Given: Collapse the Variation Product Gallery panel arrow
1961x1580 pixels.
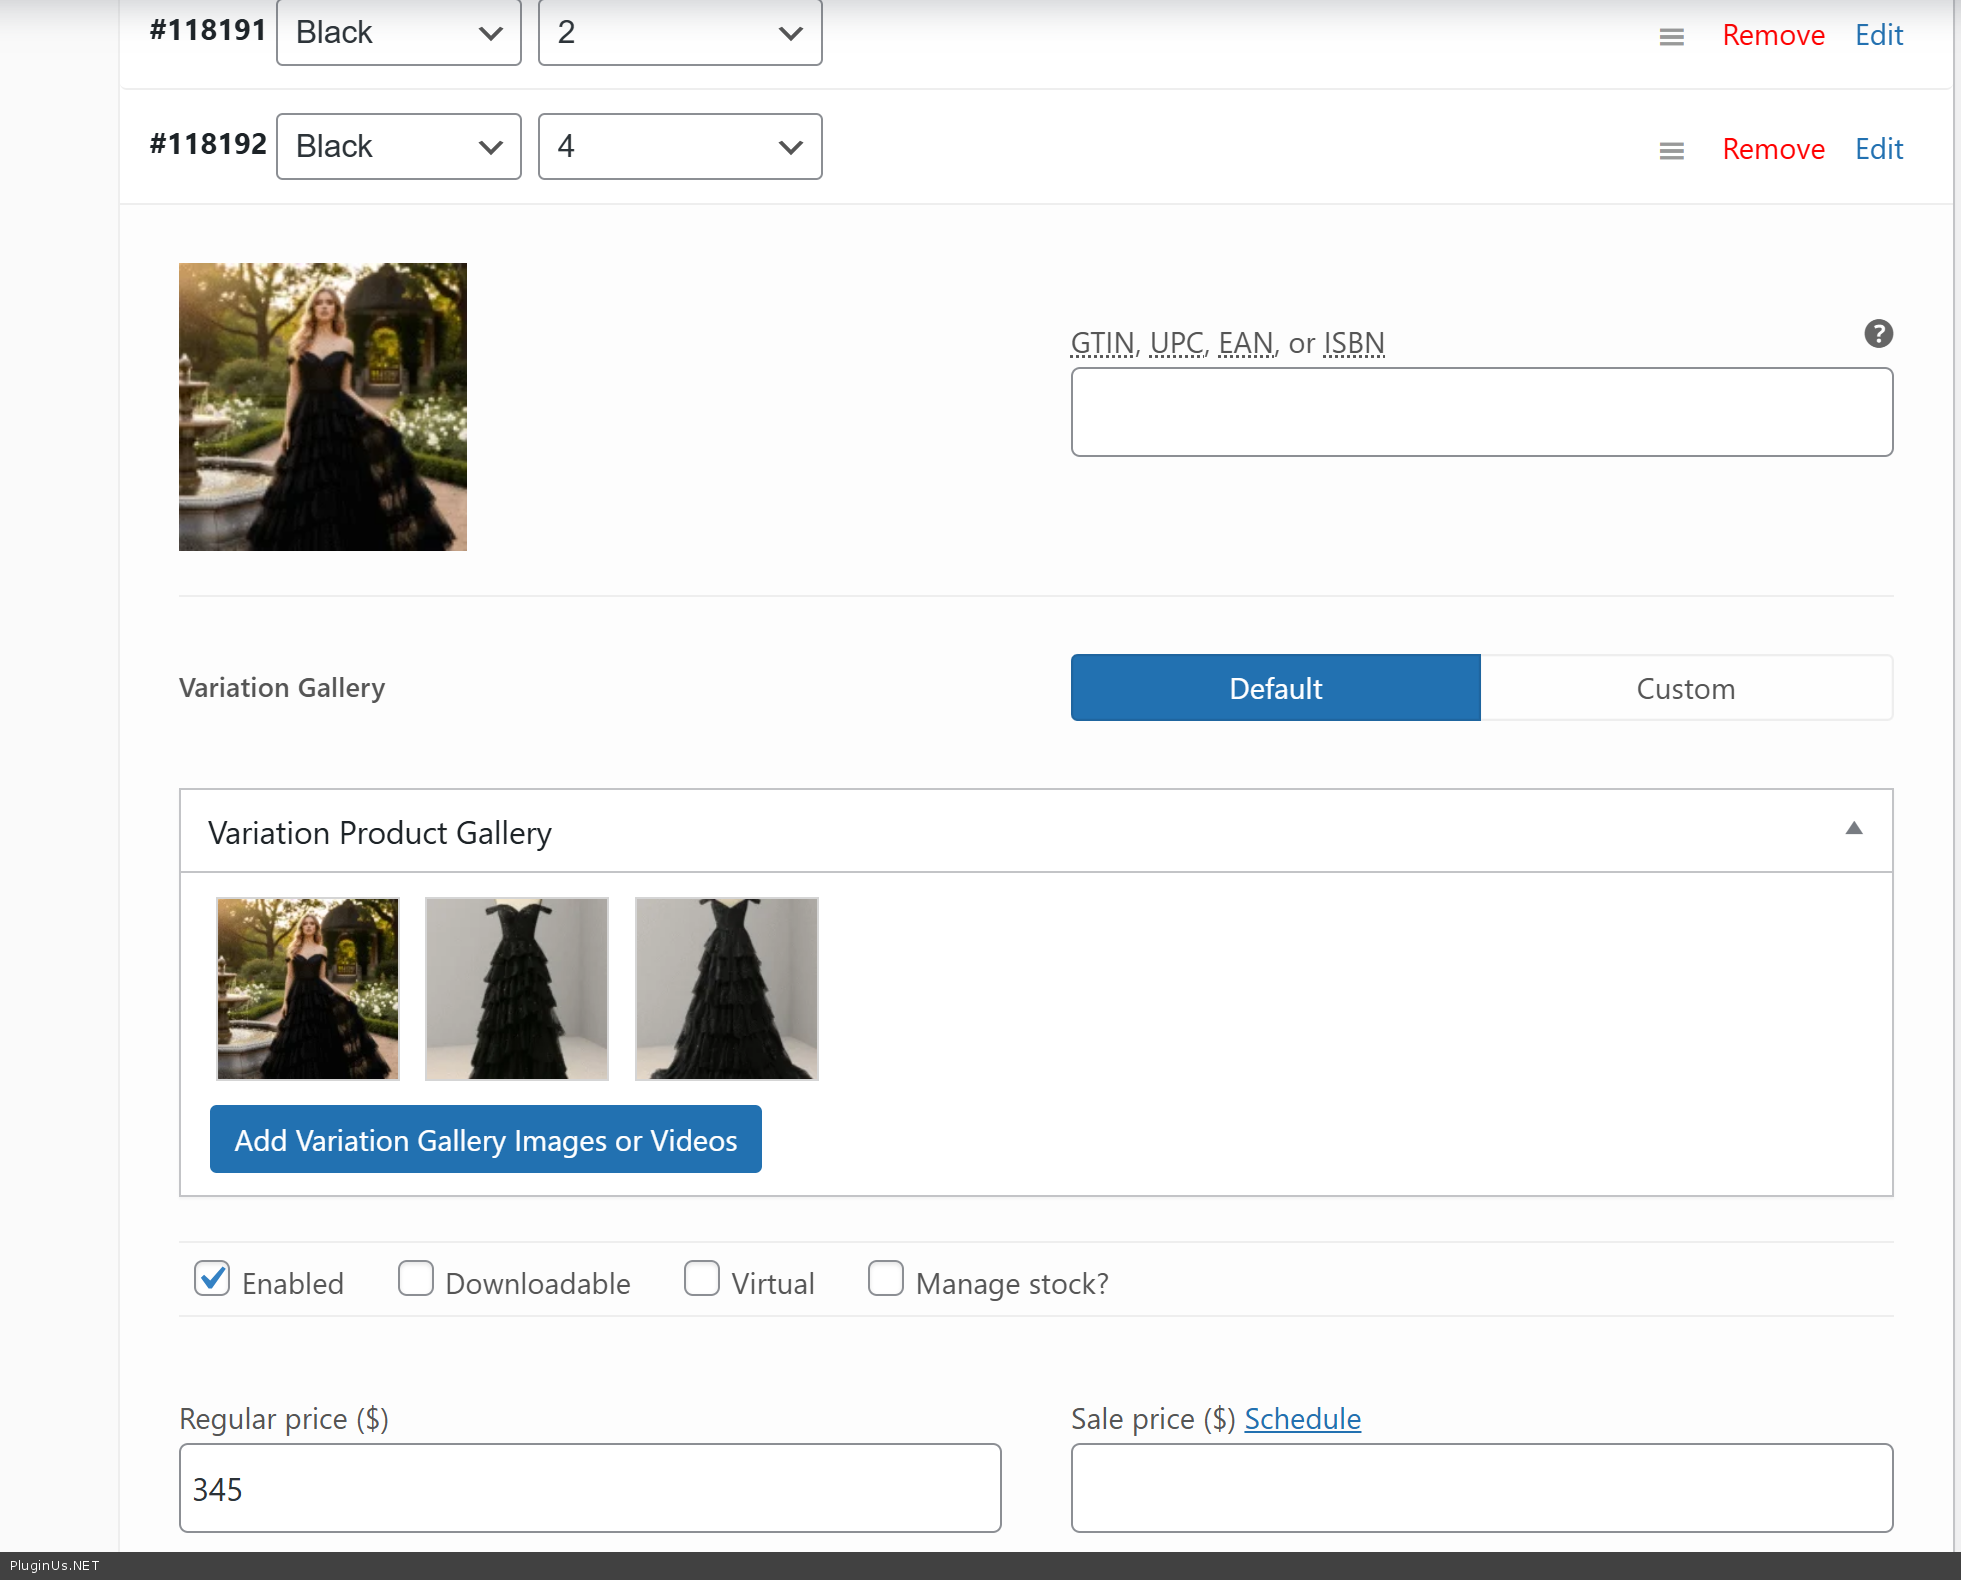Looking at the screenshot, I should point(1853,828).
